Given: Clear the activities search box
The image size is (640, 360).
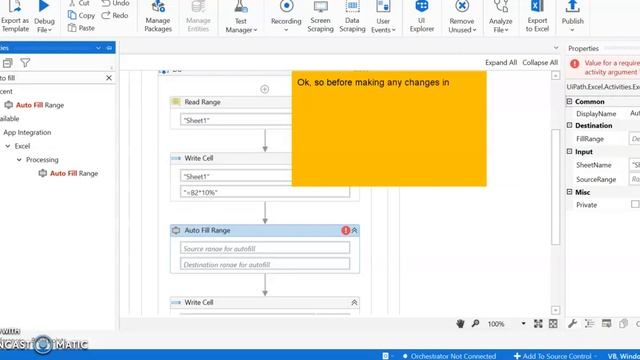Looking at the screenshot, I should click(x=109, y=78).
